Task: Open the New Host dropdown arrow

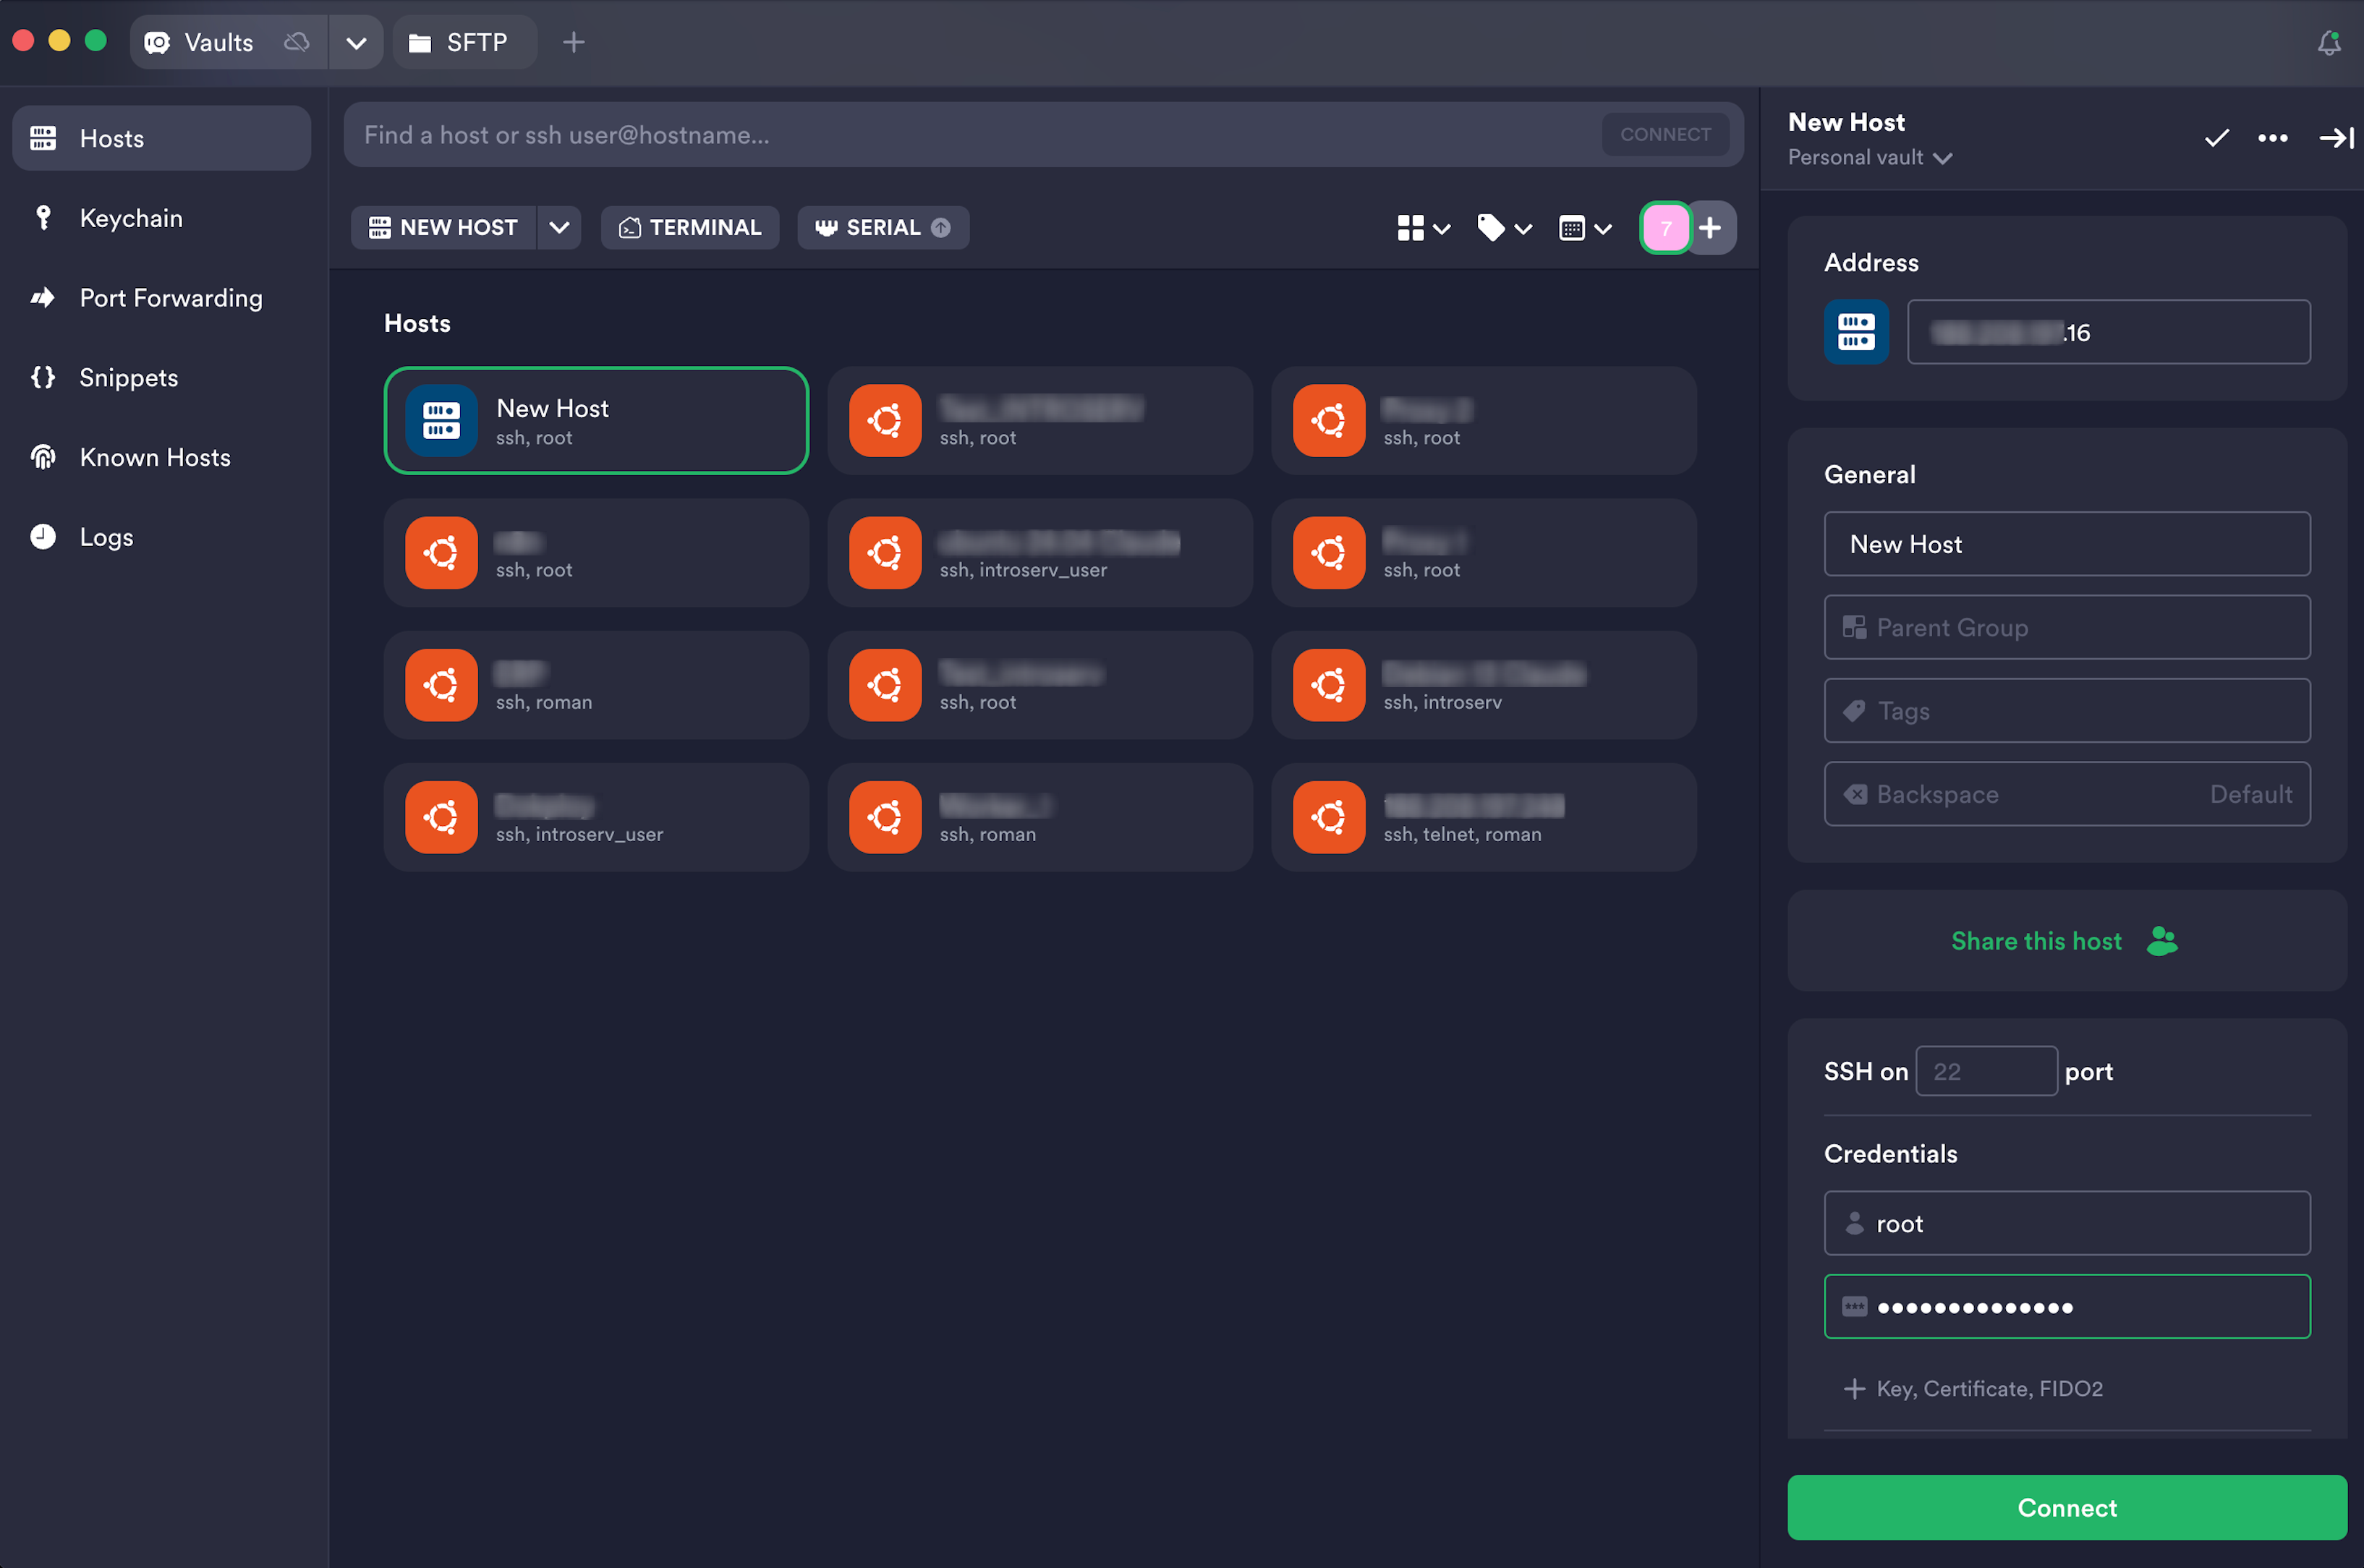Action: click(x=559, y=228)
